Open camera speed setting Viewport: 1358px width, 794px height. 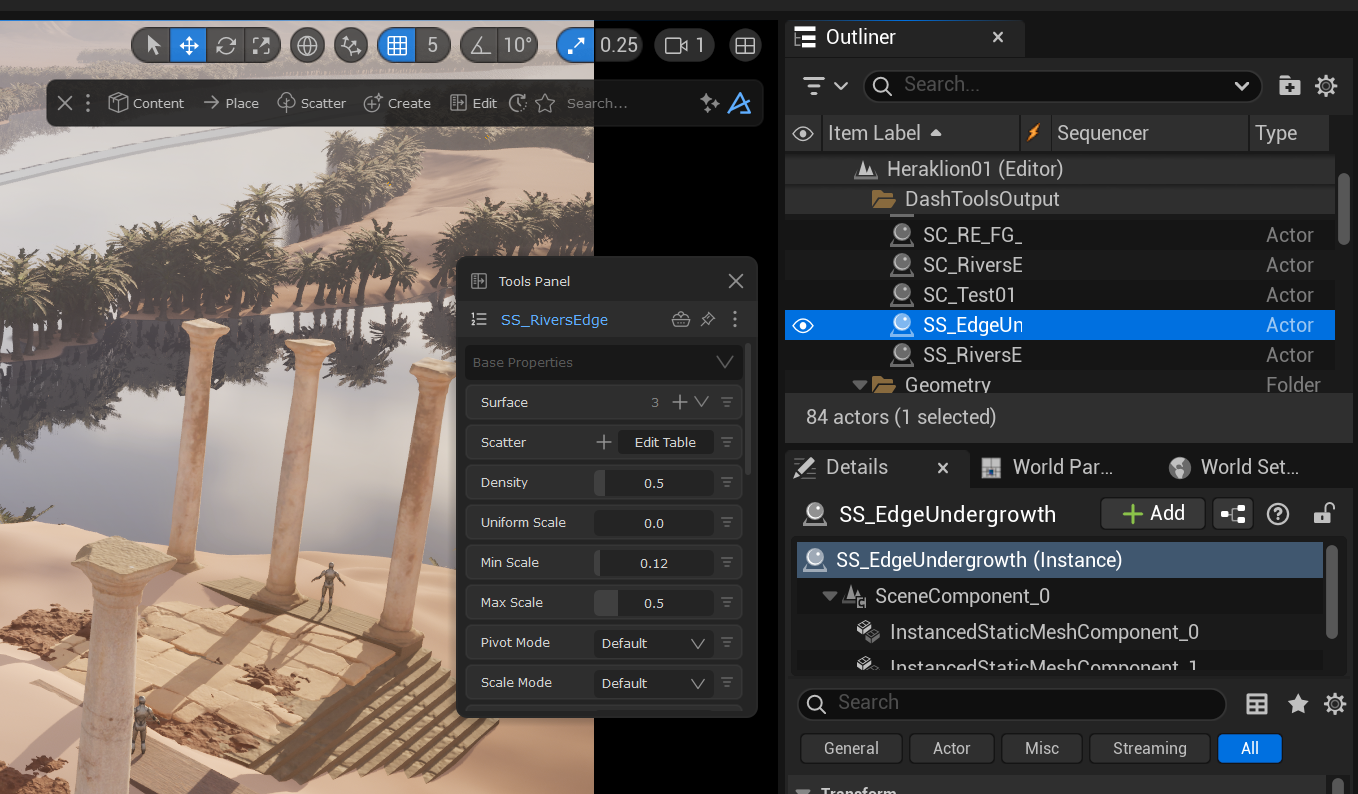pos(685,45)
